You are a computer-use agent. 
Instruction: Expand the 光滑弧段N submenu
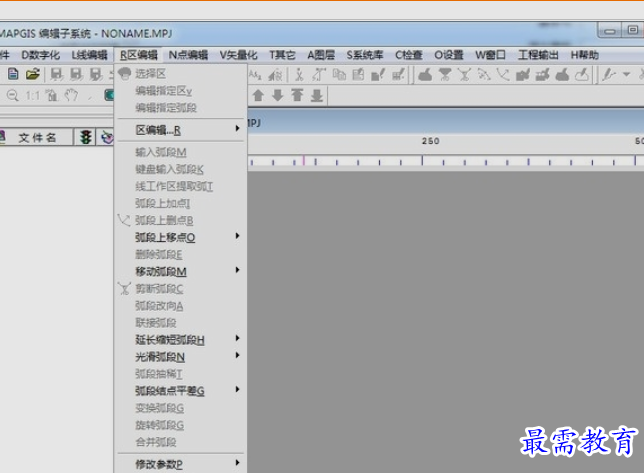[181, 357]
